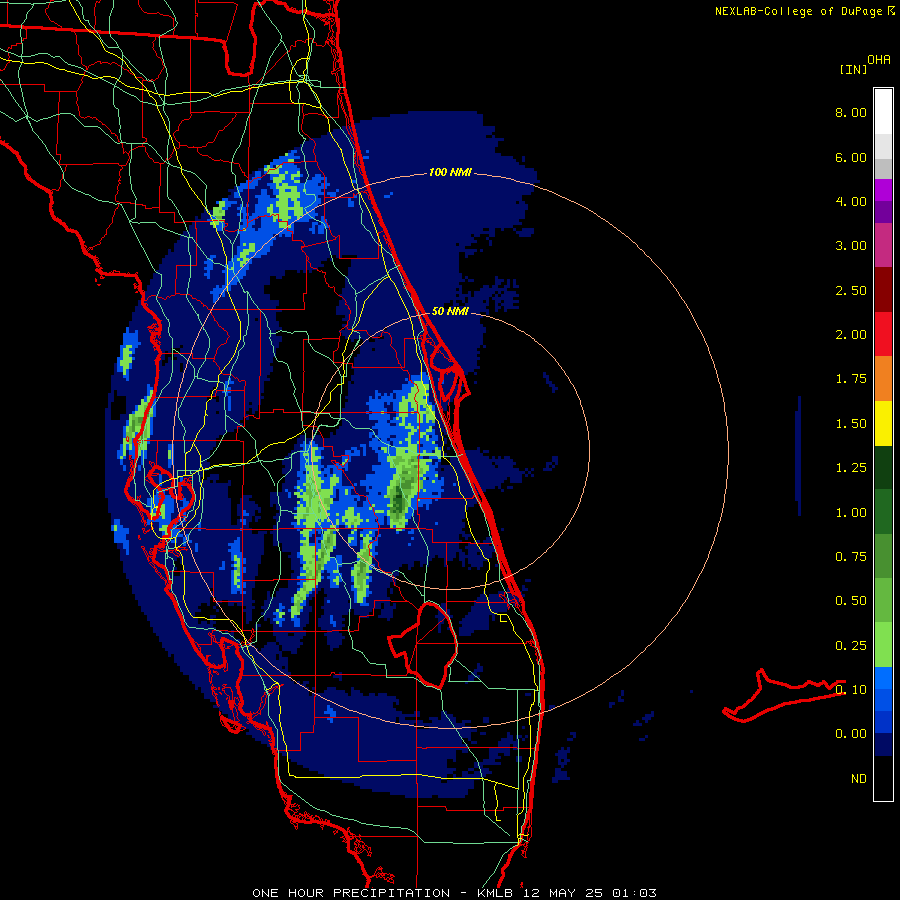Click the 3.00 legend value
This screenshot has width=900, height=900.
pos(851,246)
